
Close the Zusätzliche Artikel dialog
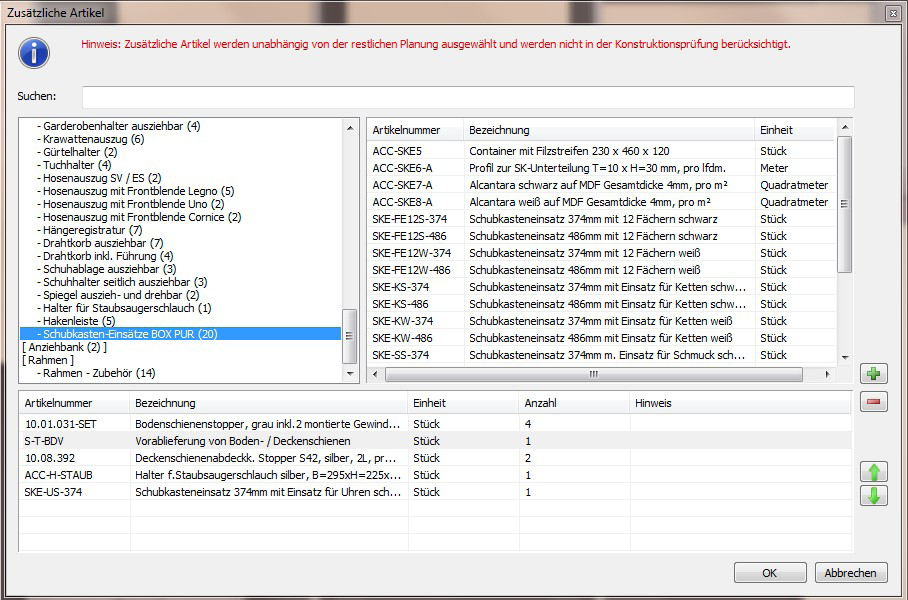point(892,13)
